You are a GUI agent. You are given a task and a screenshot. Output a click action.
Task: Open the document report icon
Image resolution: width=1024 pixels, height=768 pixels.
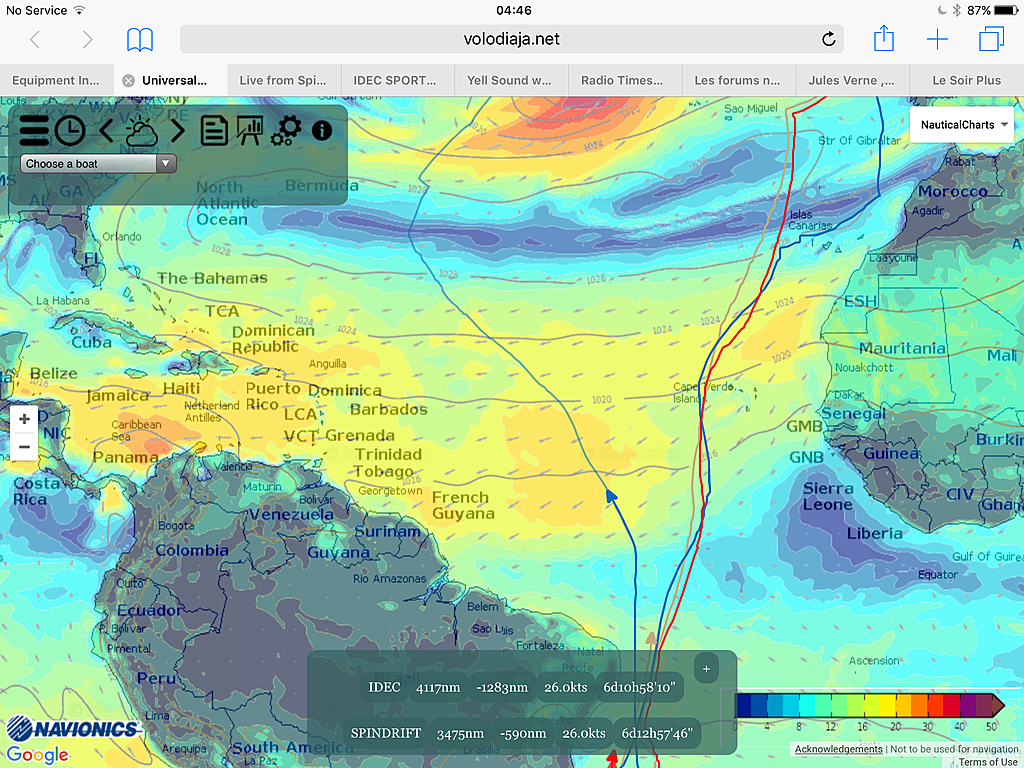tap(214, 131)
